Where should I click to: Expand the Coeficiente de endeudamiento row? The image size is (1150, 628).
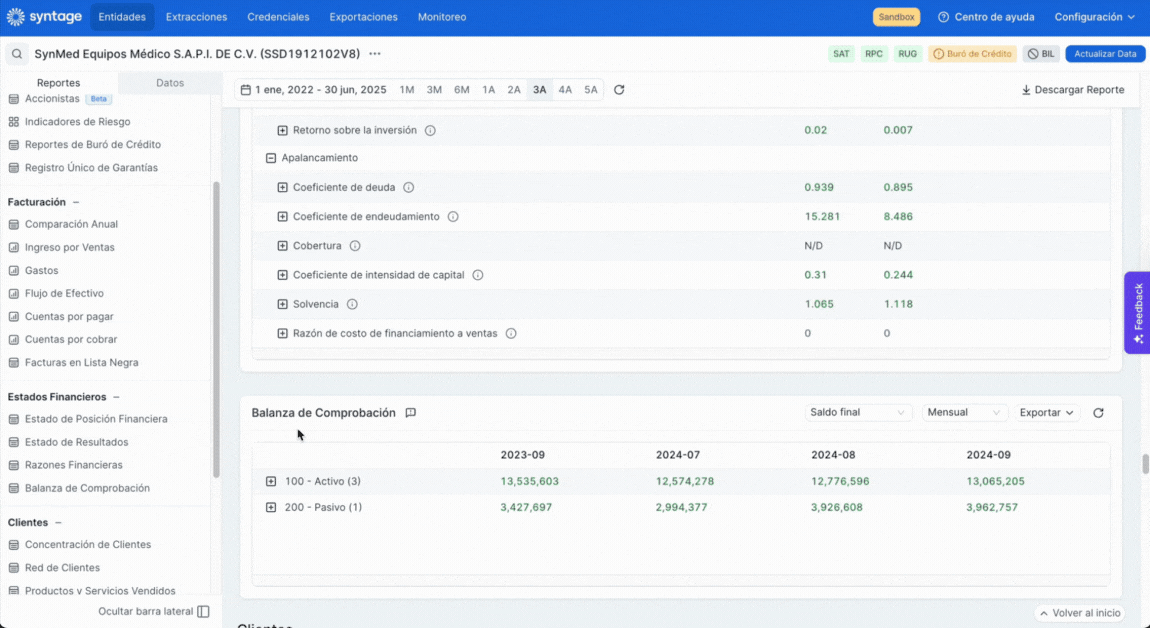[x=282, y=217]
